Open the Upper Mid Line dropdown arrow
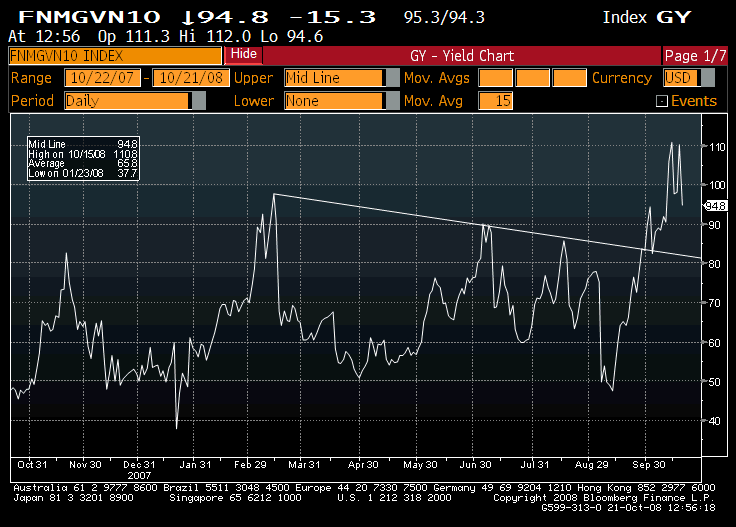736x527 pixels. [392, 78]
